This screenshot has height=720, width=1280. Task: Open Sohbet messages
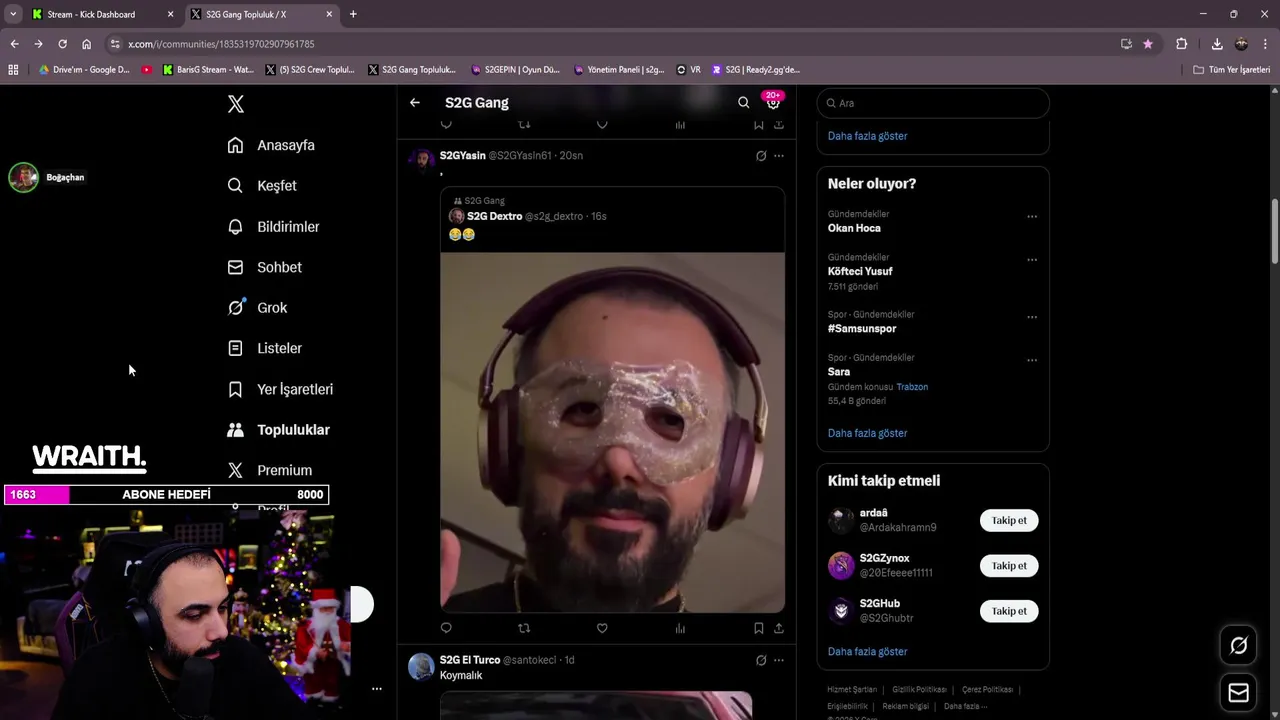pyautogui.click(x=264, y=267)
